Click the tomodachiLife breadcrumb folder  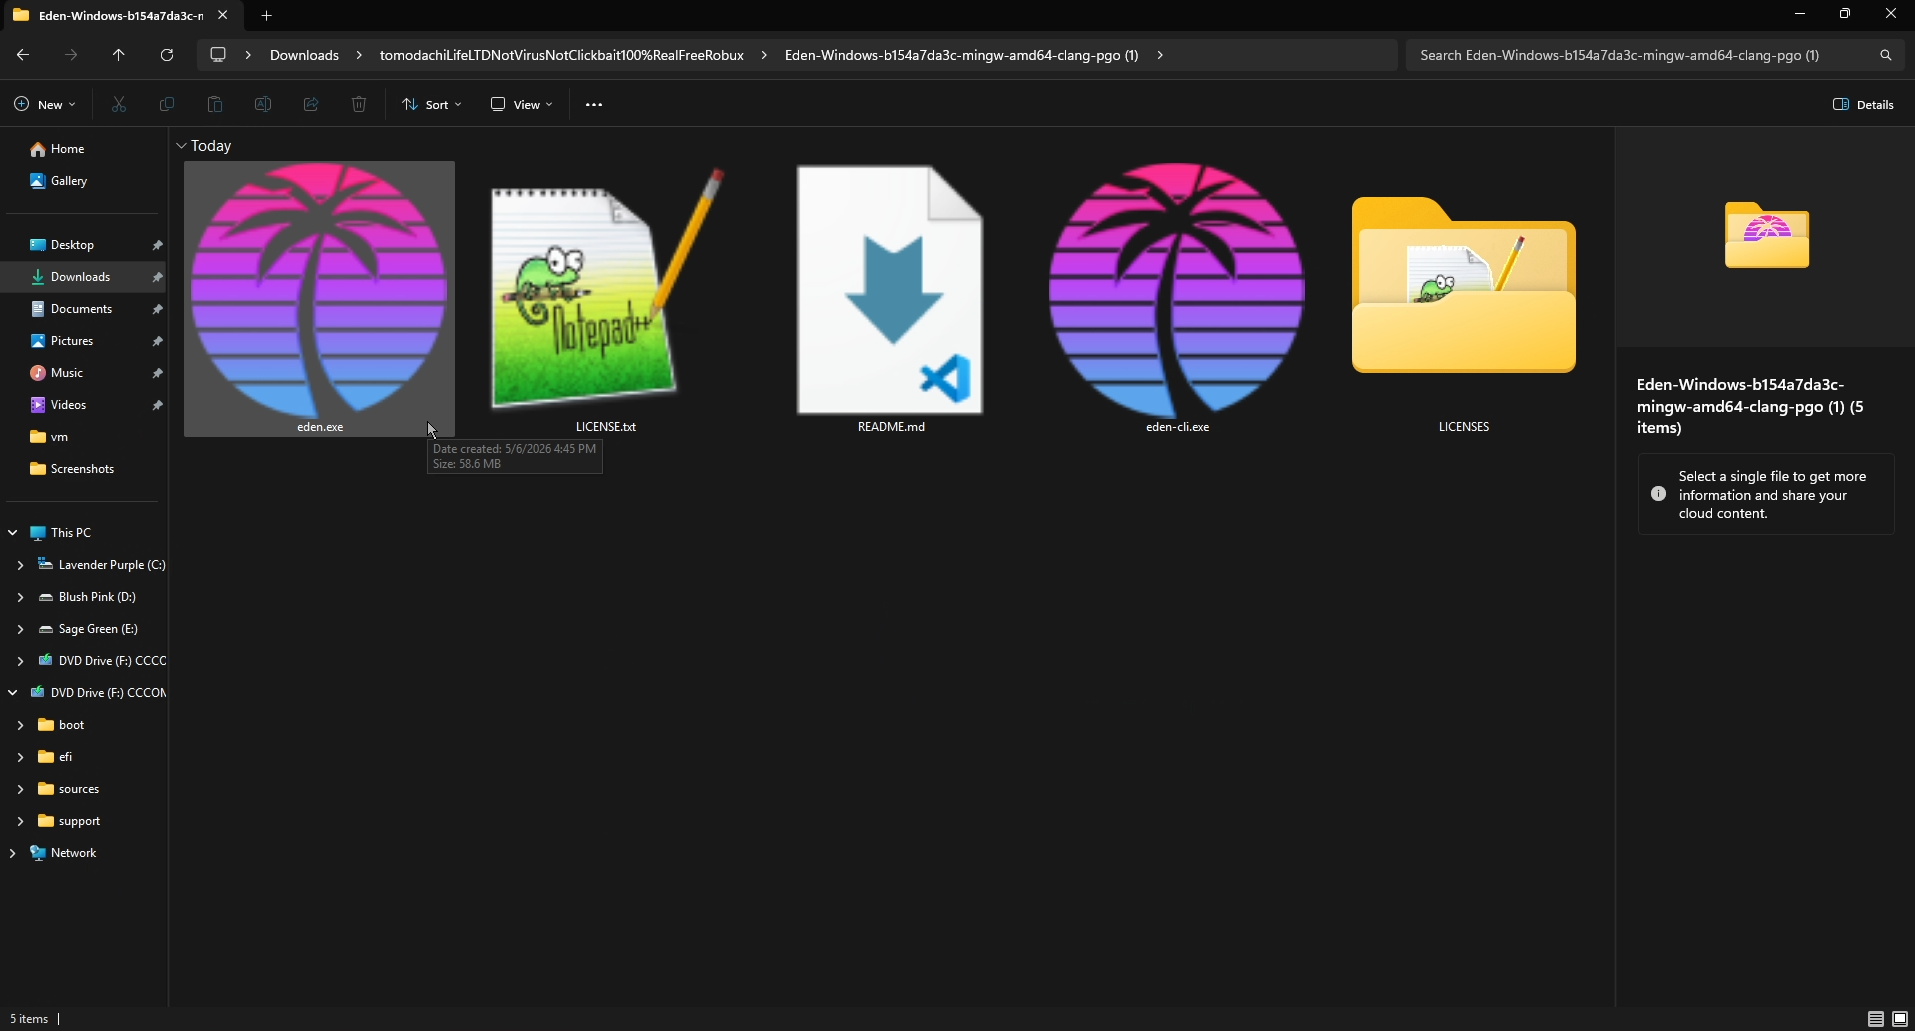pyautogui.click(x=562, y=55)
